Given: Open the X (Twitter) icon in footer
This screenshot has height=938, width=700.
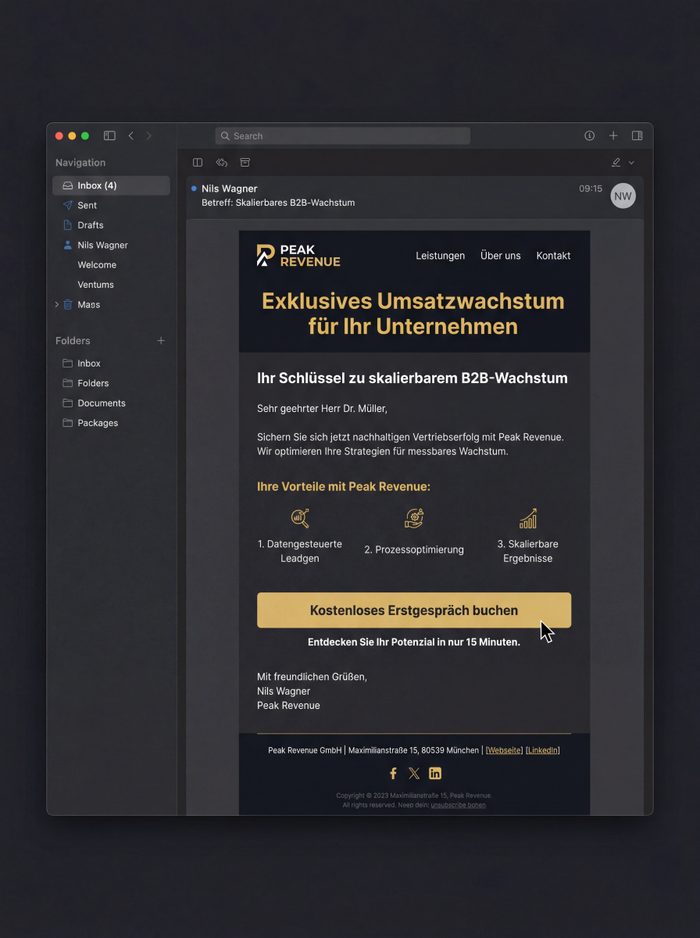Looking at the screenshot, I should (414, 773).
